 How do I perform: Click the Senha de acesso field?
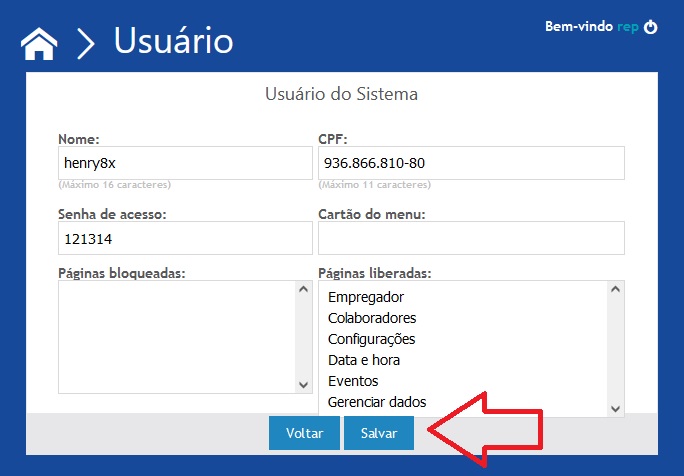pyautogui.click(x=185, y=238)
